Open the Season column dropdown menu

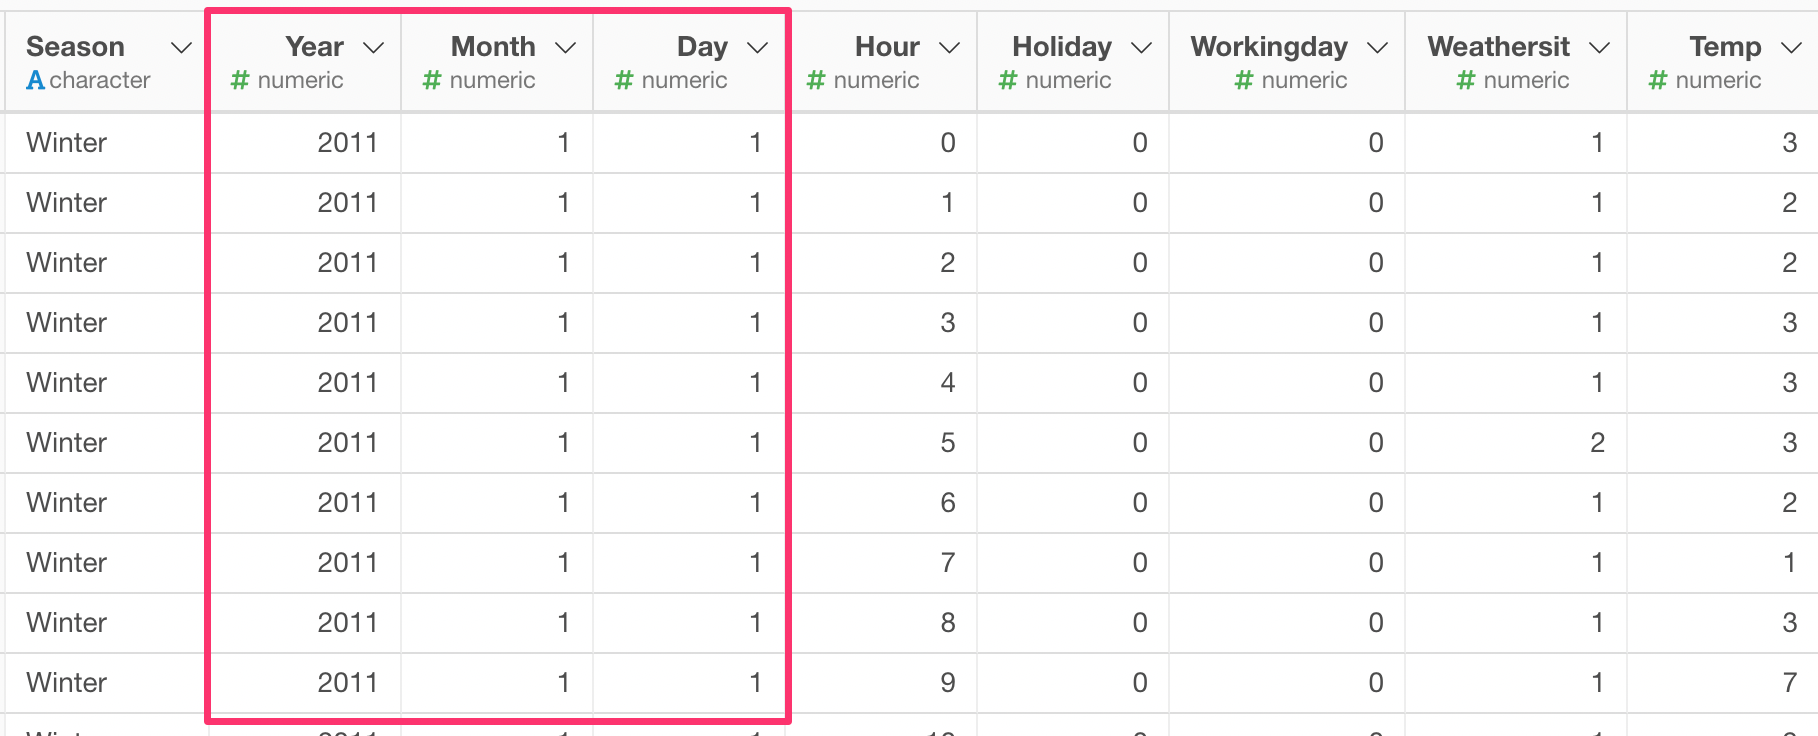point(181,48)
